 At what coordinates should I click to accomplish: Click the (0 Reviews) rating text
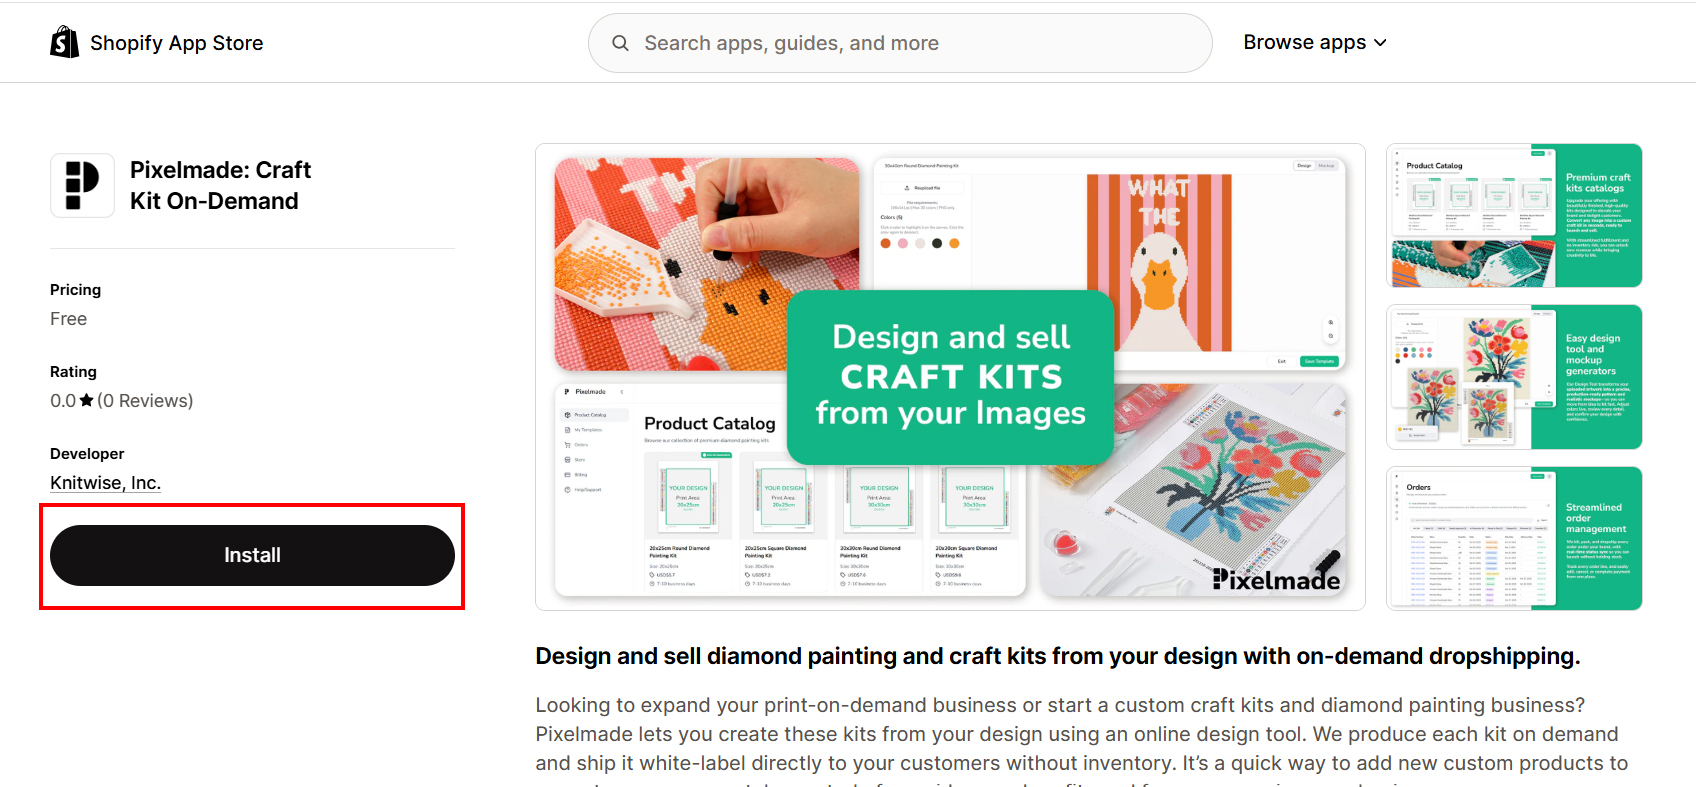click(145, 400)
